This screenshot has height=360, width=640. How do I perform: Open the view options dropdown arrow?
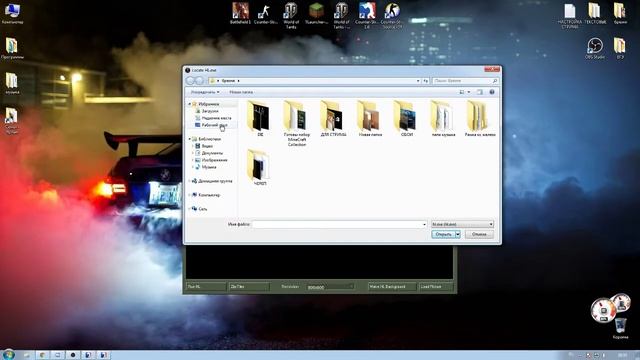(x=469, y=92)
